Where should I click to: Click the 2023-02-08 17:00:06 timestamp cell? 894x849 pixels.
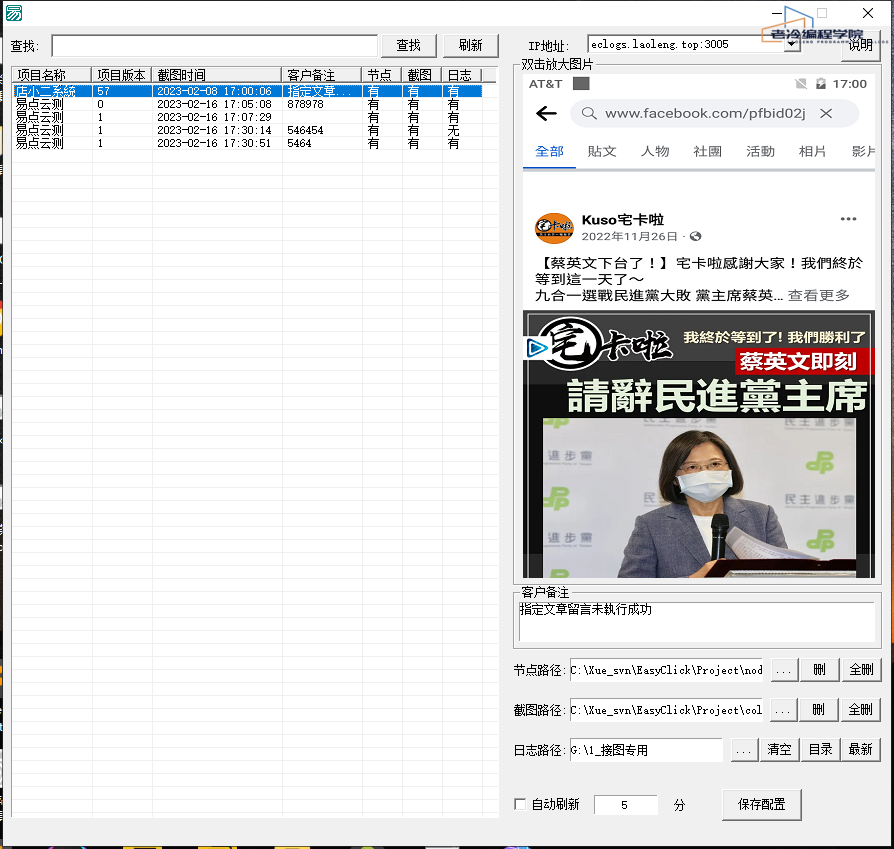pos(214,91)
